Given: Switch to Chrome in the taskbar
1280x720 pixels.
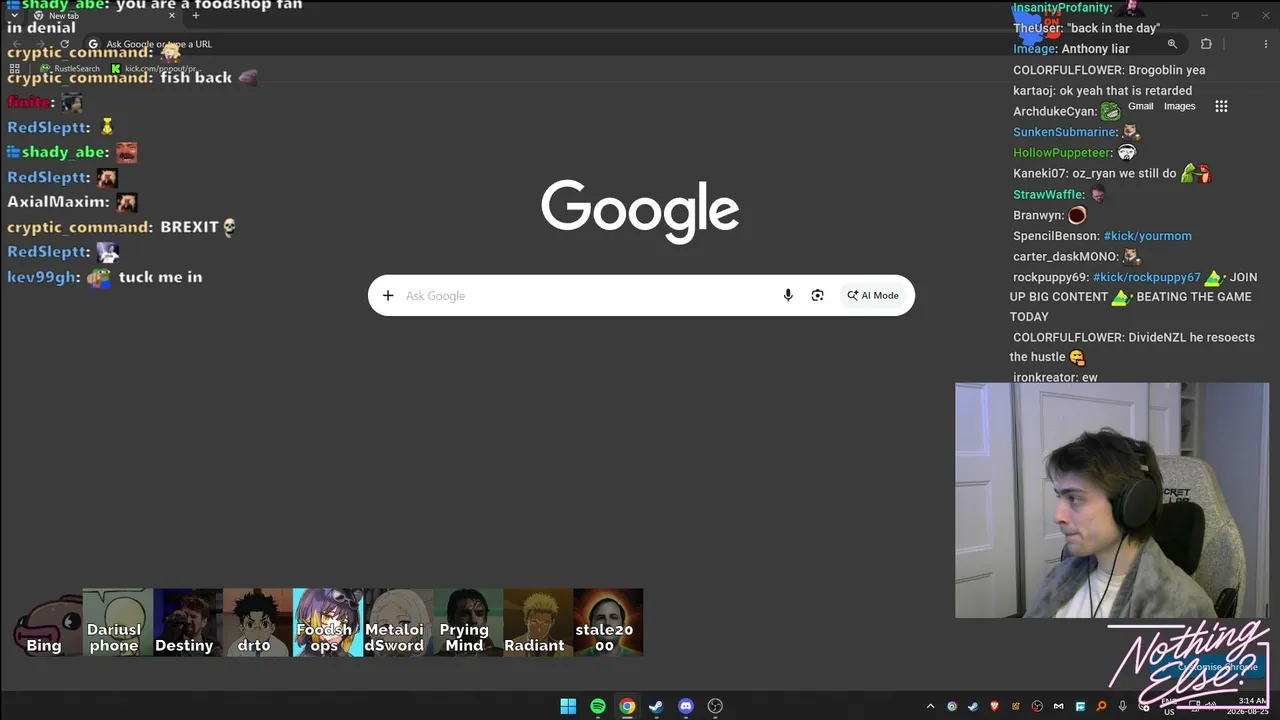Looking at the screenshot, I should pos(627,706).
